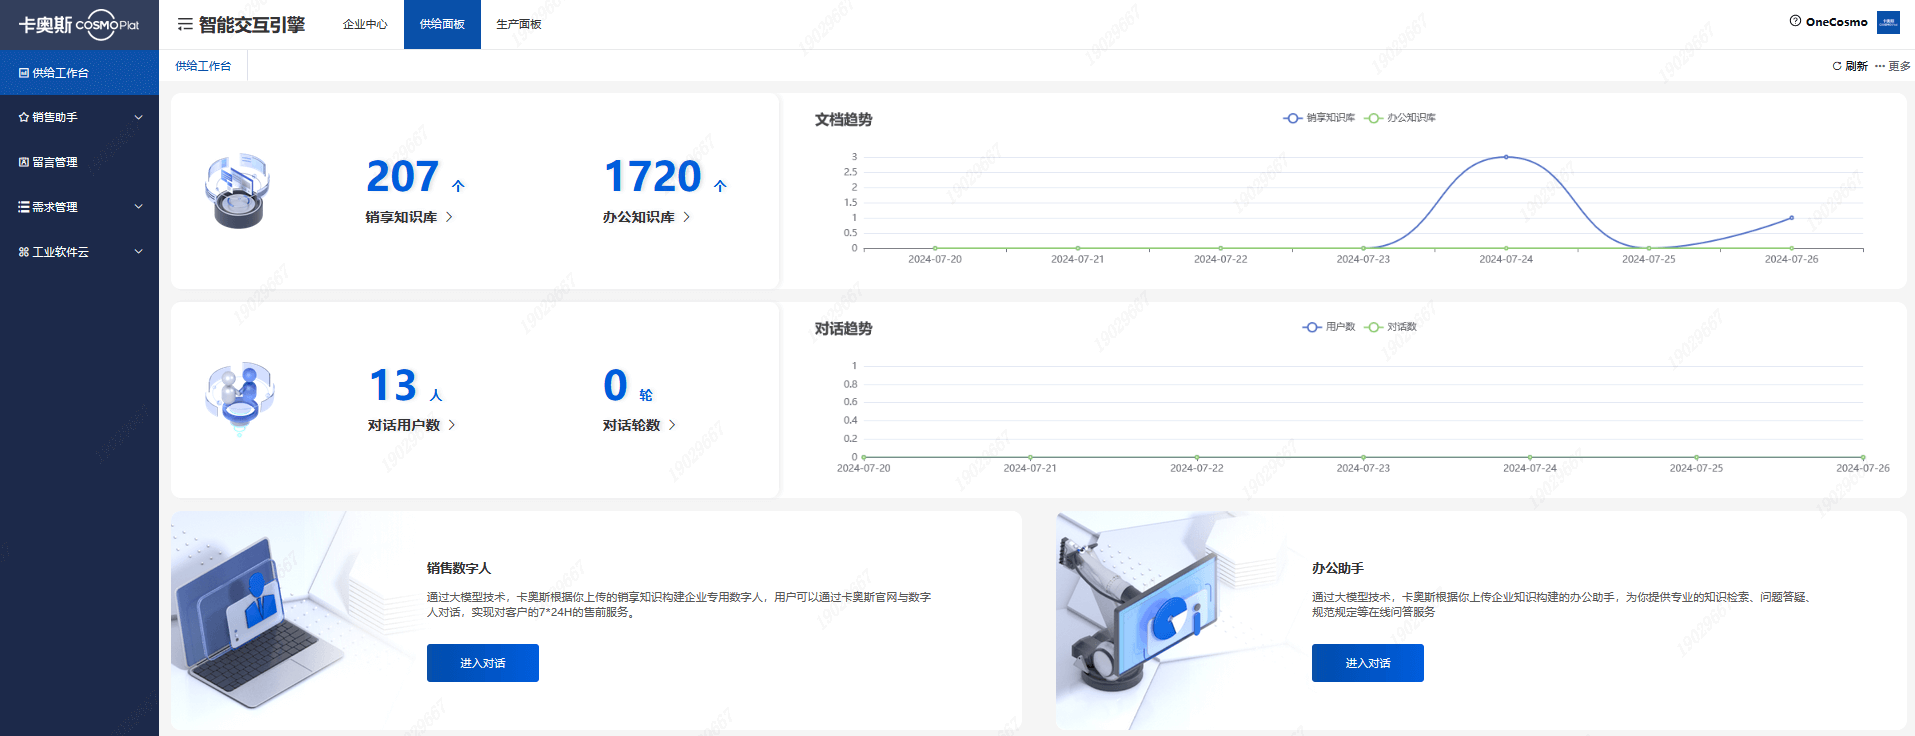Select the 供给工作台 page tab below header
Image resolution: width=1915 pixels, height=736 pixels.
pos(203,66)
